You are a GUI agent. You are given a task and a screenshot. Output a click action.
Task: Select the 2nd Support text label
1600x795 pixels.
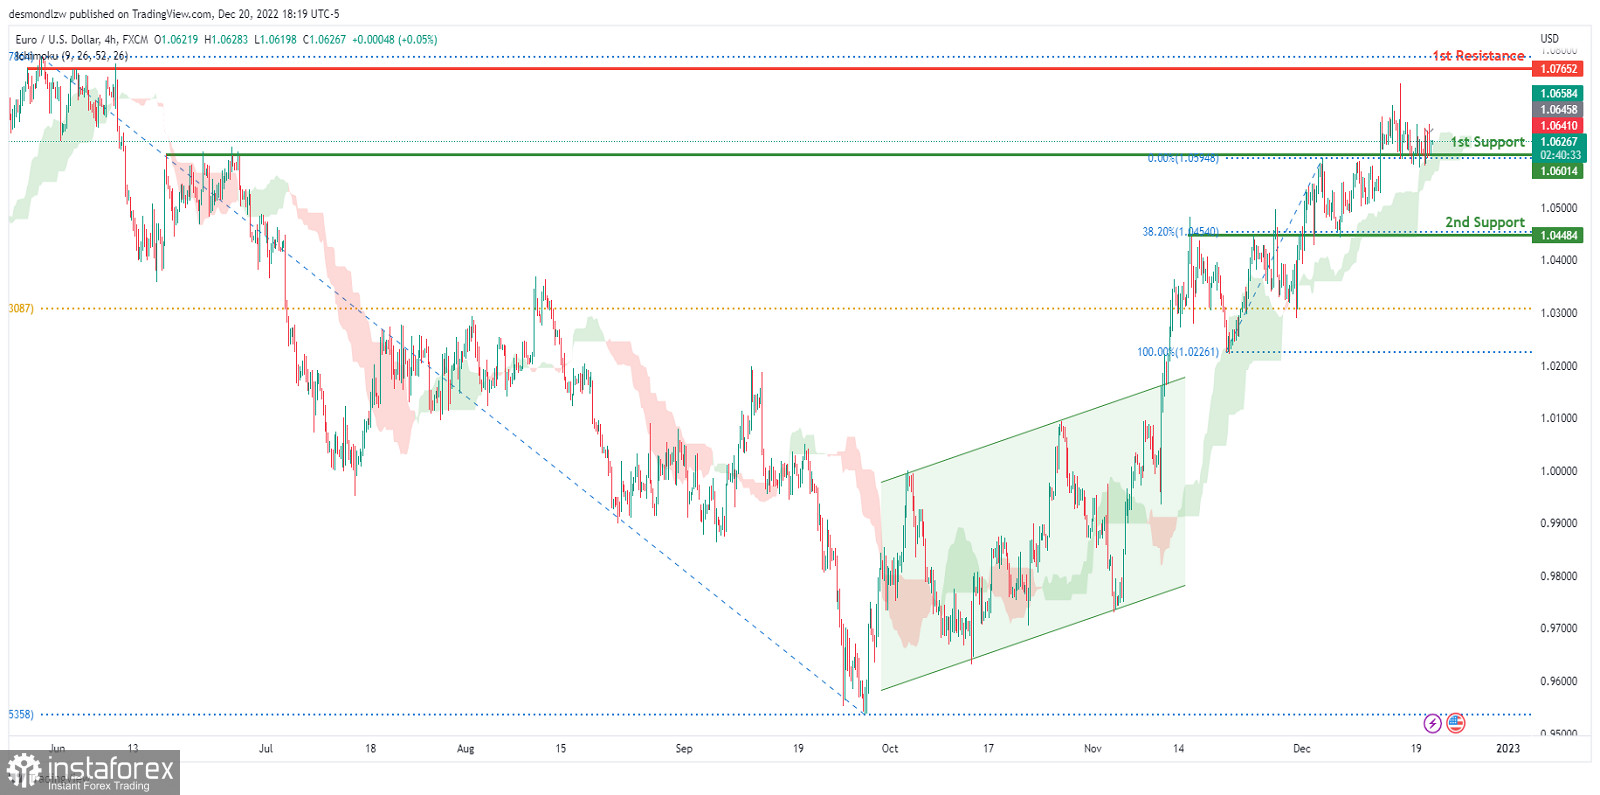point(1485,222)
